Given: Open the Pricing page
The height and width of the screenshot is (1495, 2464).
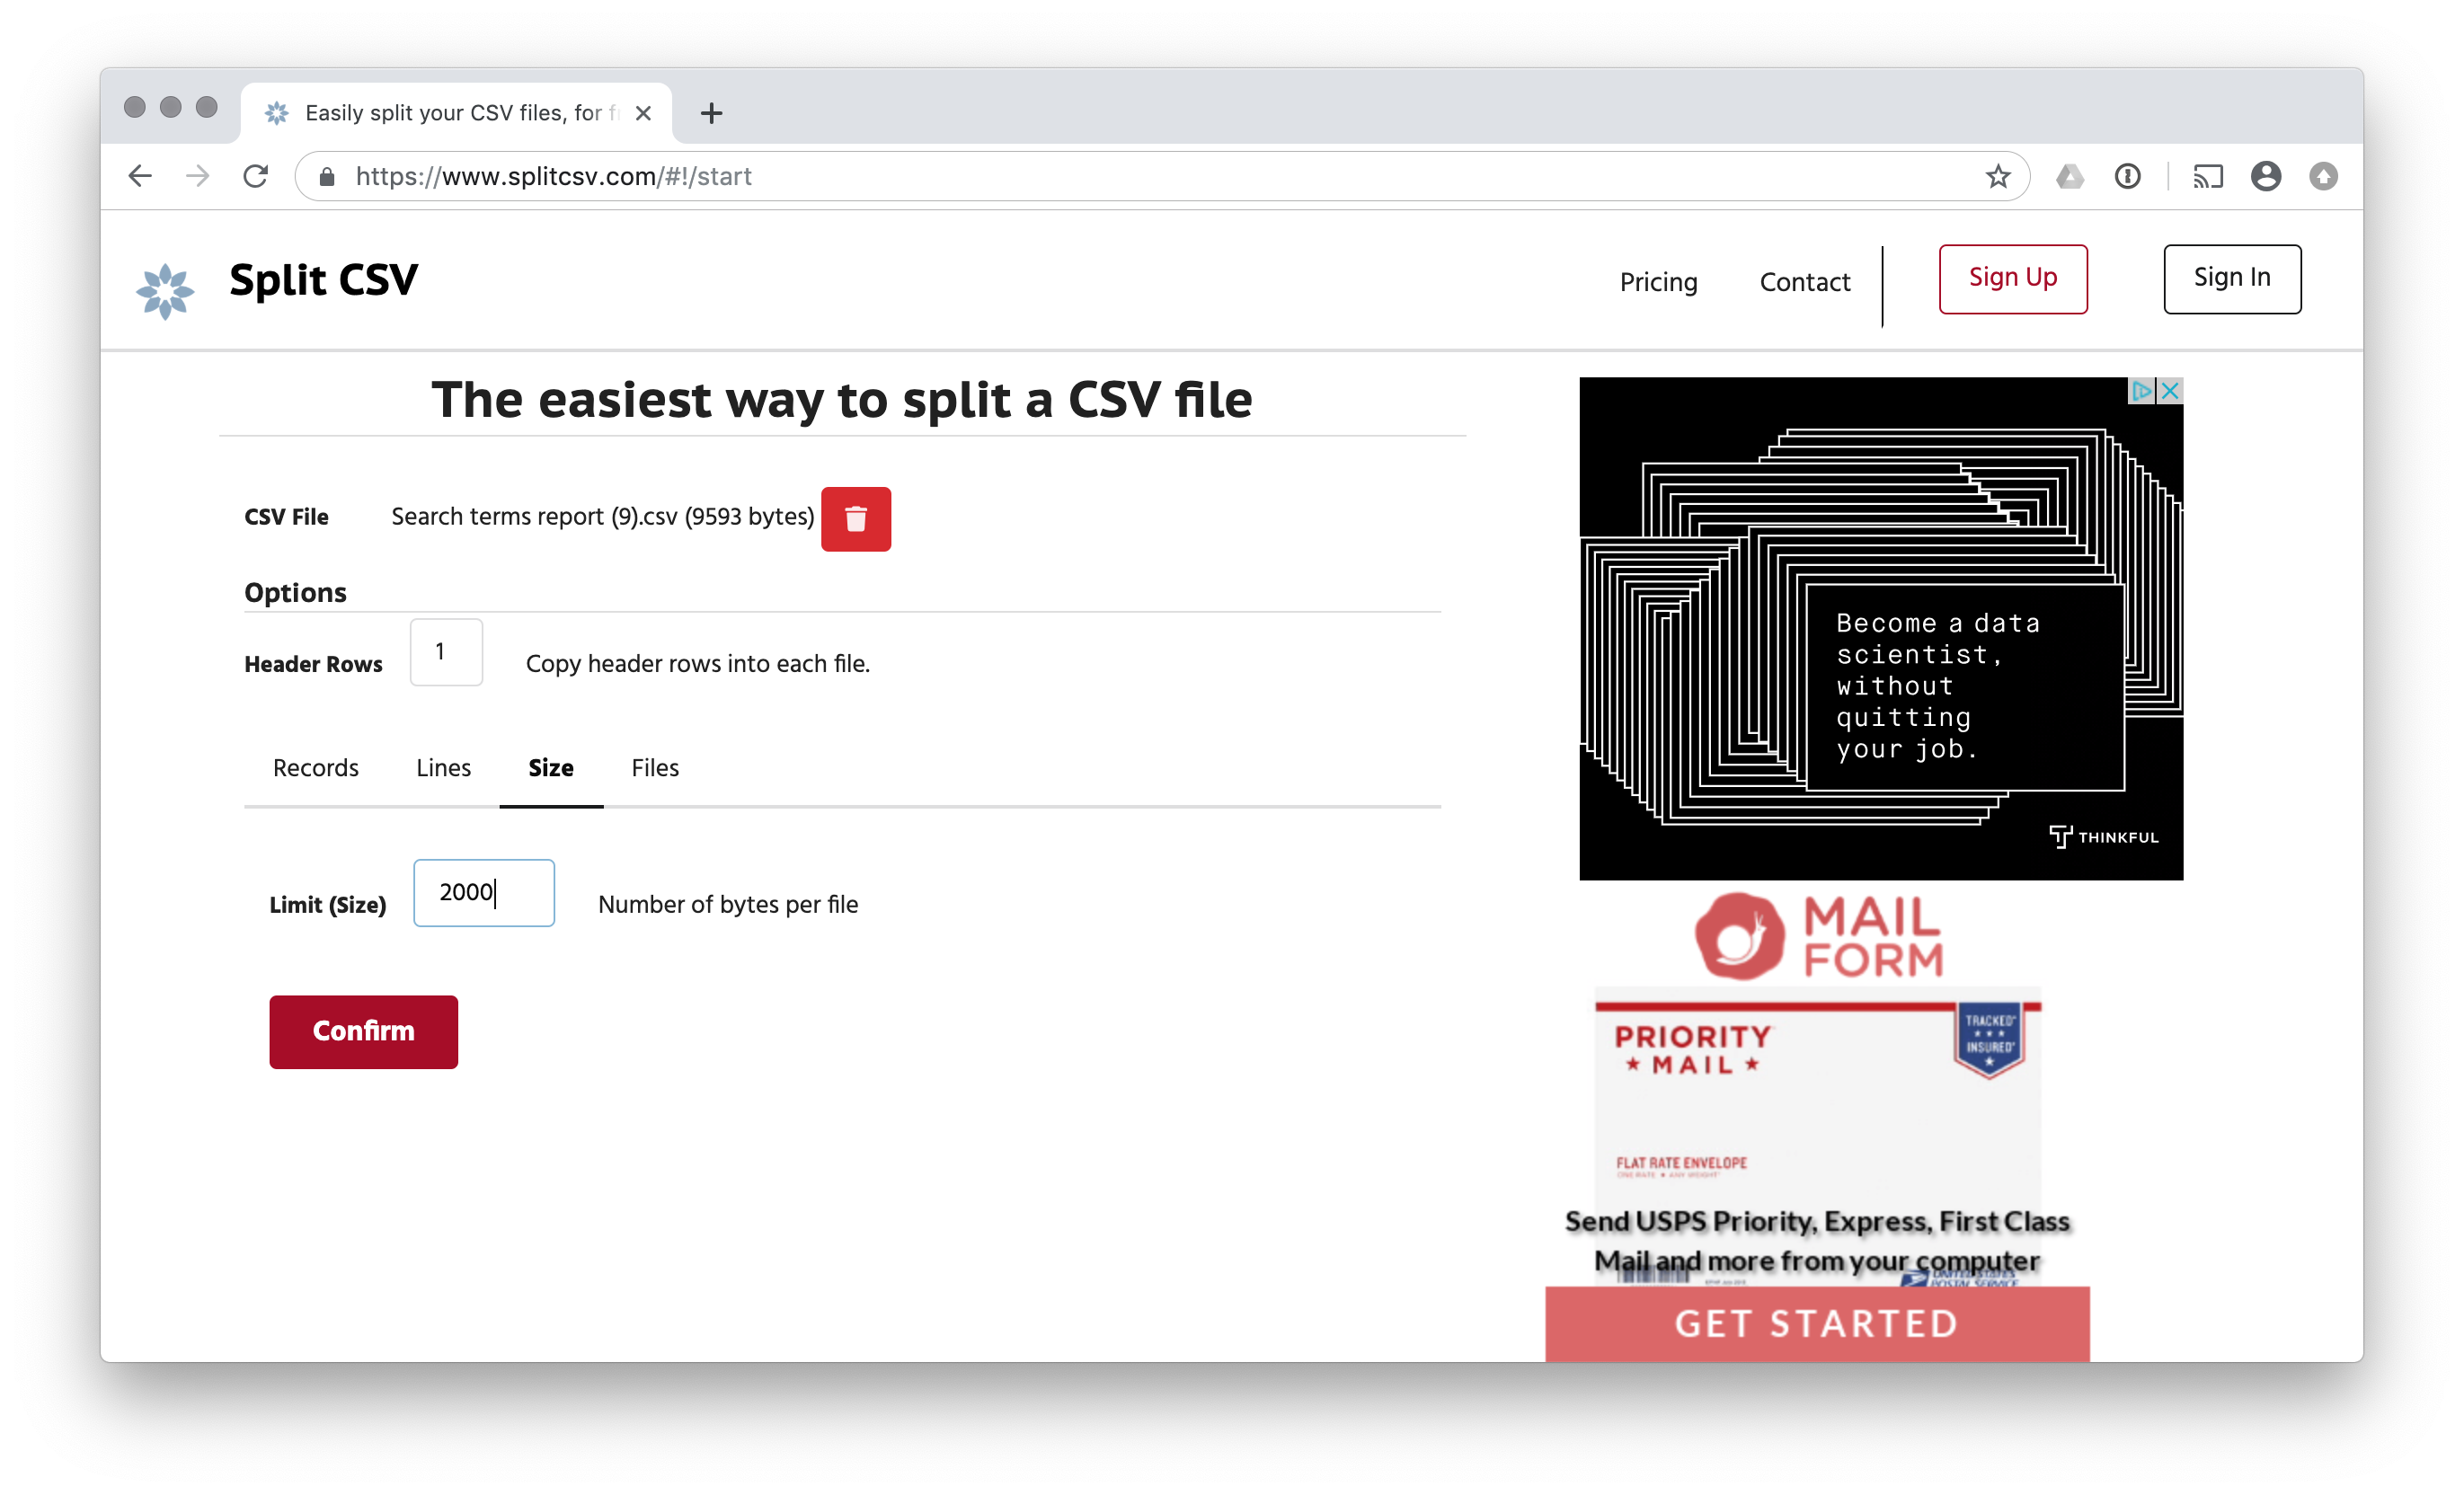Looking at the screenshot, I should (1658, 283).
